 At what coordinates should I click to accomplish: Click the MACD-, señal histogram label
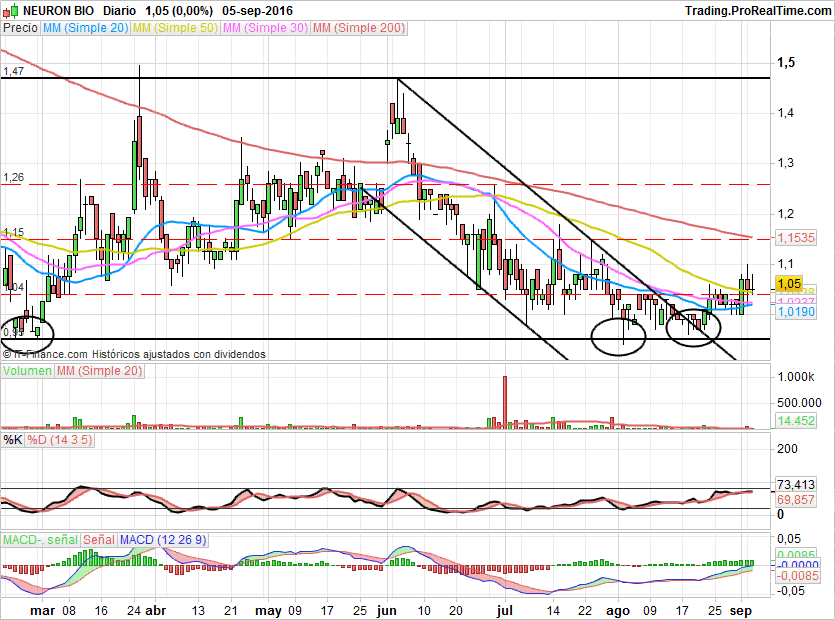[x=40, y=540]
